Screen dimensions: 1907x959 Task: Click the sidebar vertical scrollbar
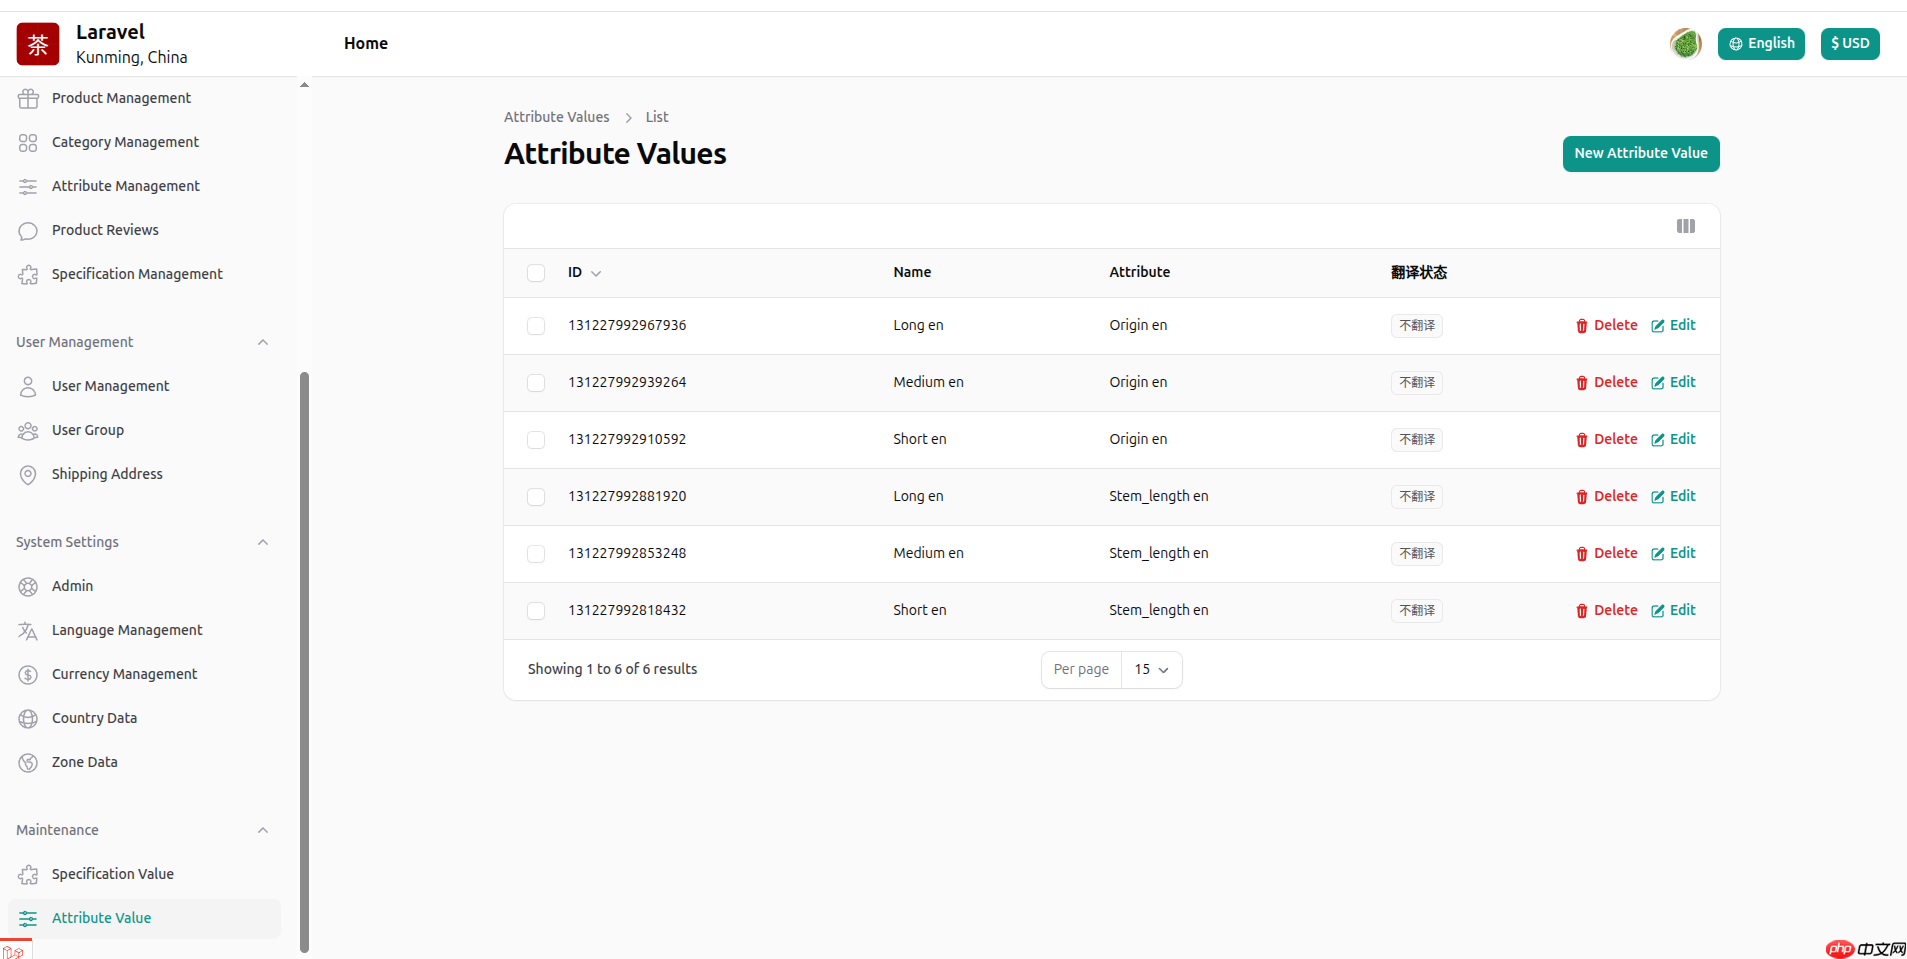304,660
